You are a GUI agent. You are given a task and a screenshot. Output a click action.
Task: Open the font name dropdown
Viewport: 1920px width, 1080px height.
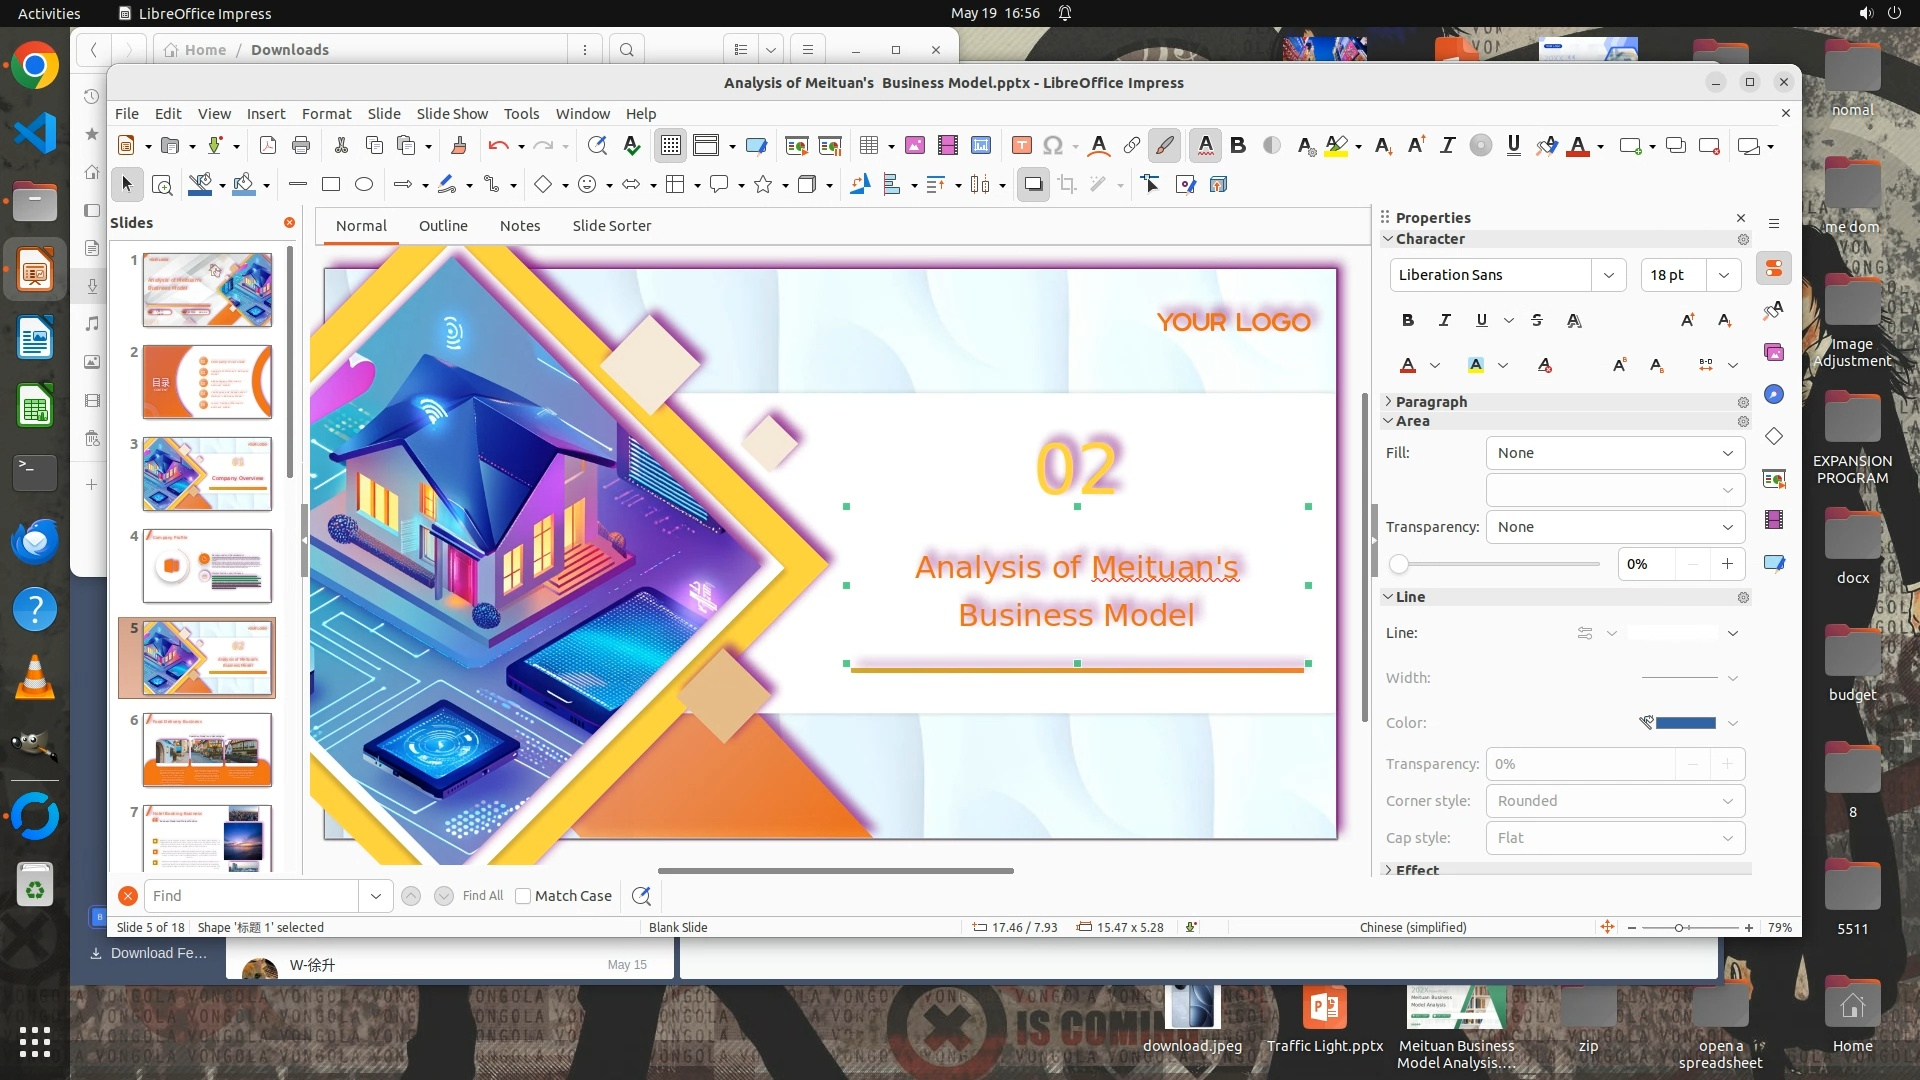(x=1608, y=275)
